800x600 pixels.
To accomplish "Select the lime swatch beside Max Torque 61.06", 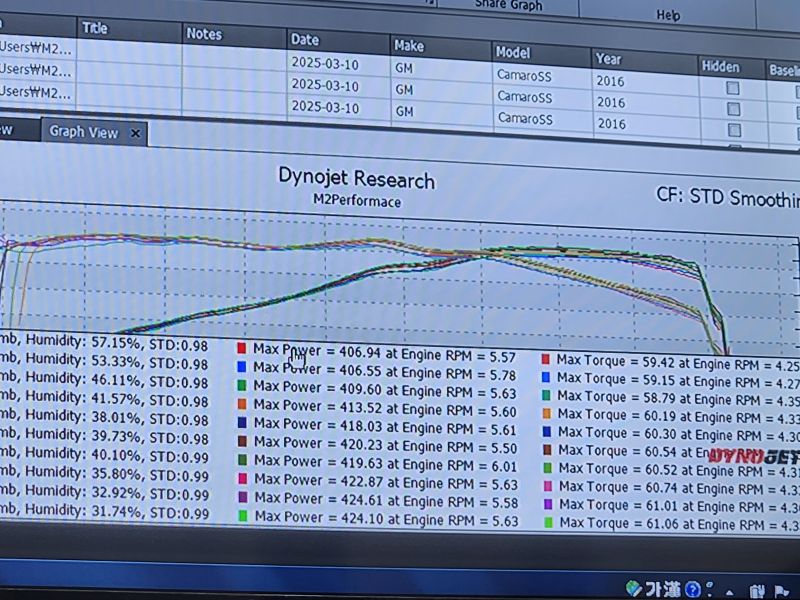I will (548, 522).
